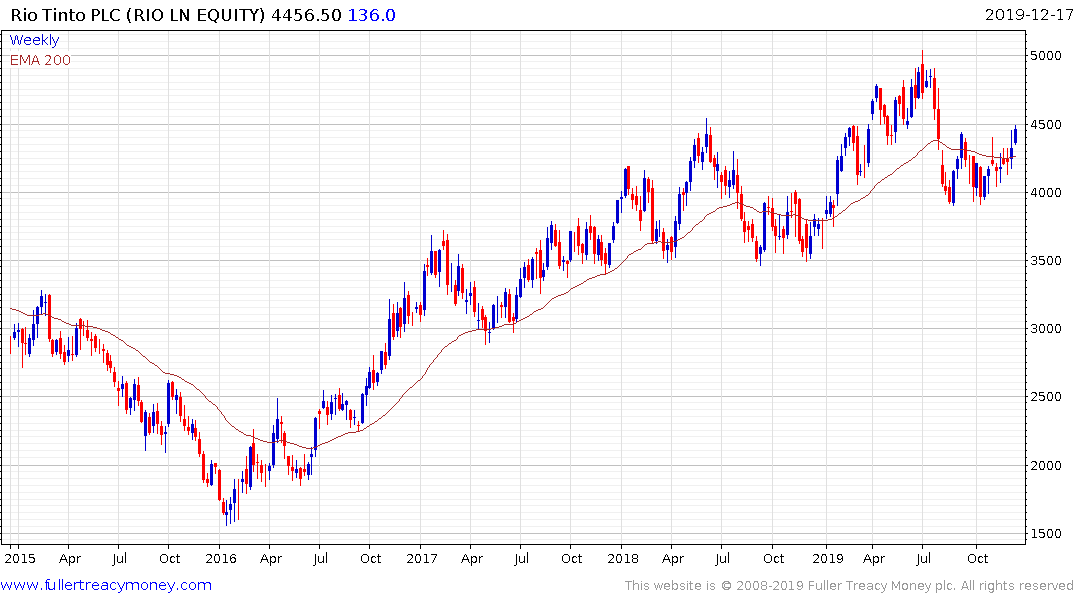Click the 2015 label on the time axis
The width and height of the screenshot is (1075, 600).
(18, 557)
